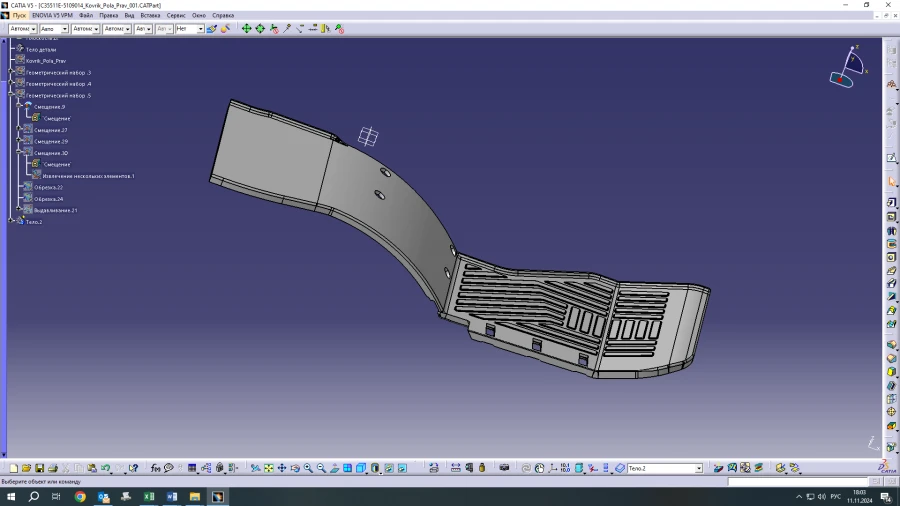Click the Save icon in bottom toolbar
900x506 pixels.
click(39, 468)
